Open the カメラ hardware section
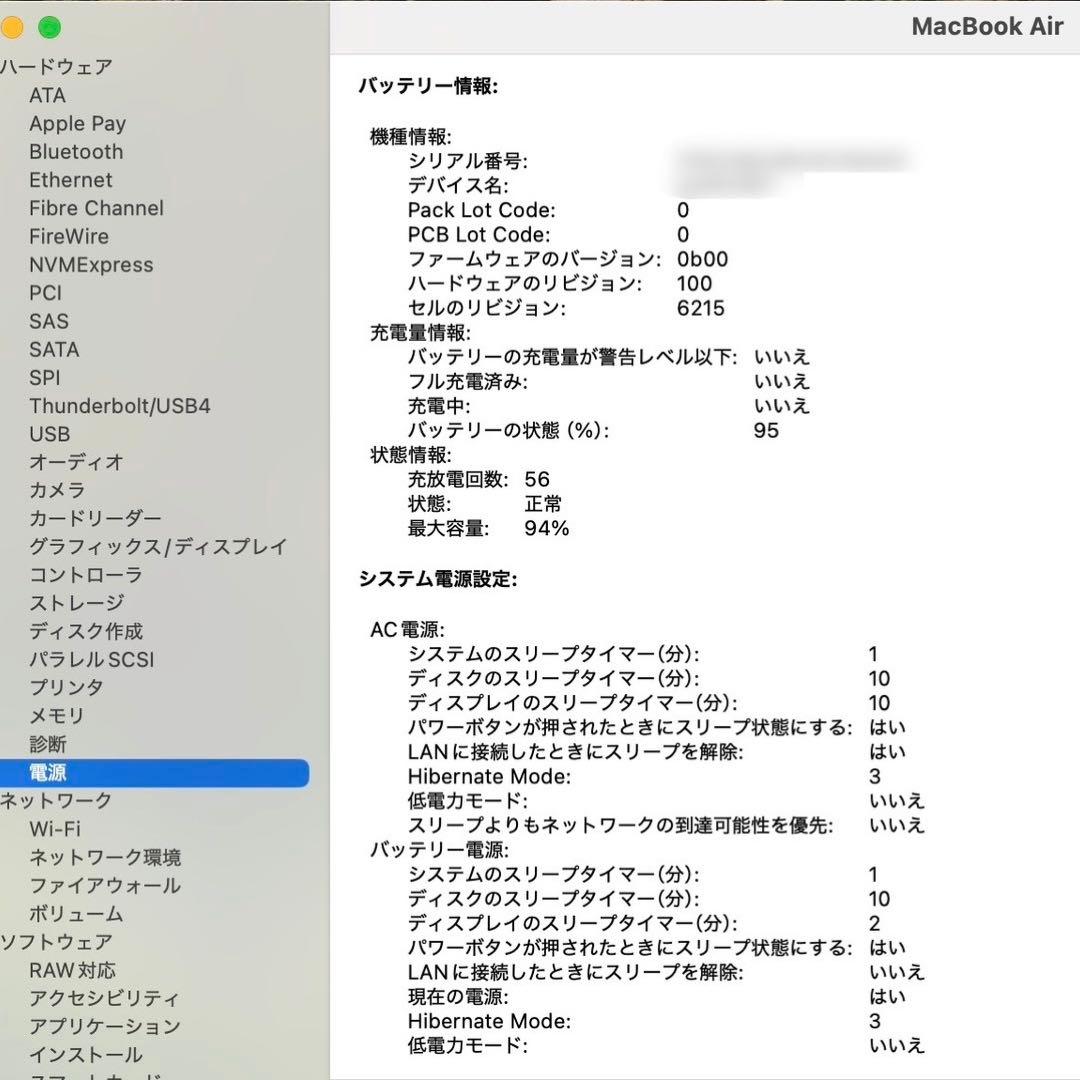The height and width of the screenshot is (1080, 1080). click(57, 490)
